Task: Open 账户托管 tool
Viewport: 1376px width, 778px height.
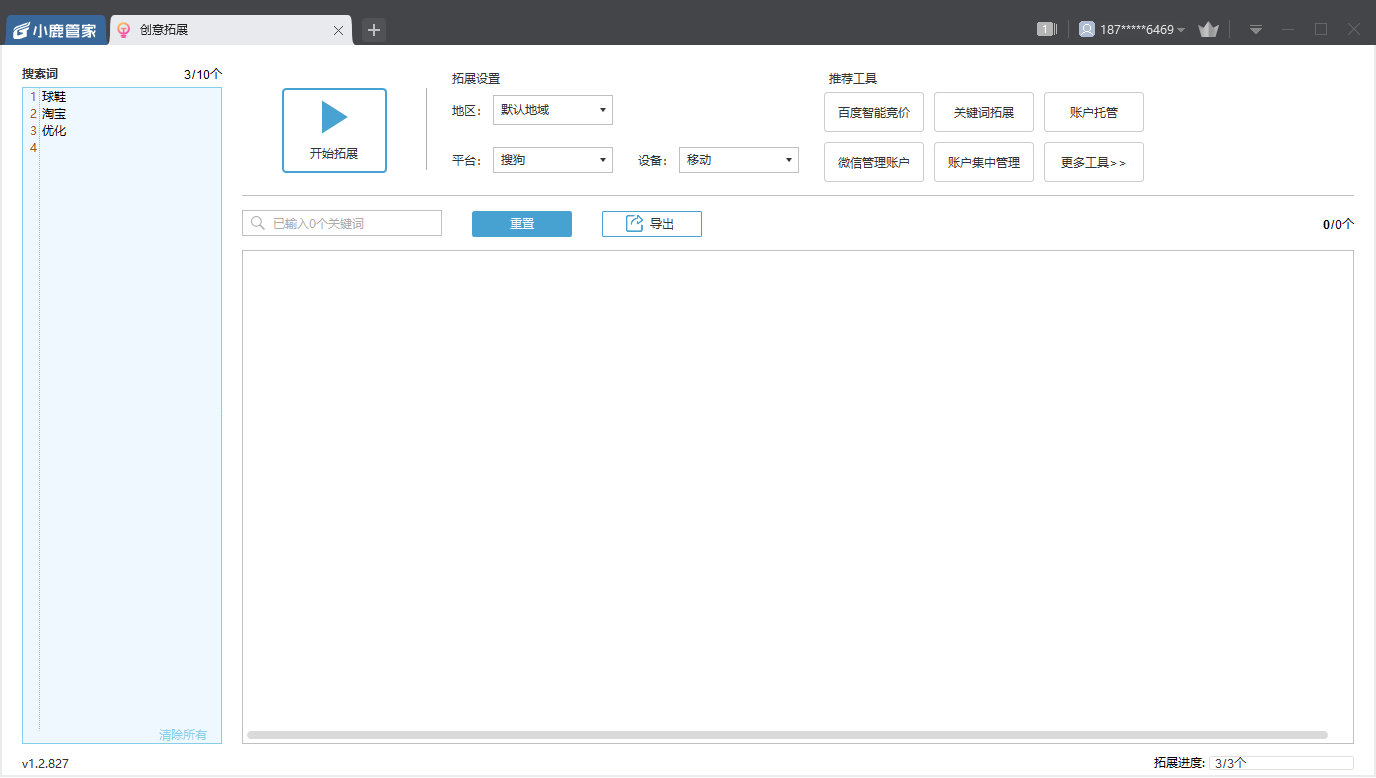Action: [x=1094, y=112]
